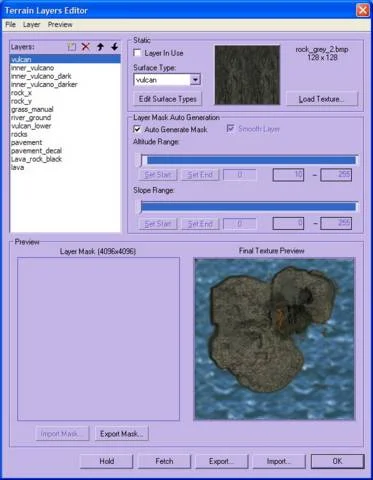Delete layer with the red X icon
The height and width of the screenshot is (480, 373).
[86, 47]
